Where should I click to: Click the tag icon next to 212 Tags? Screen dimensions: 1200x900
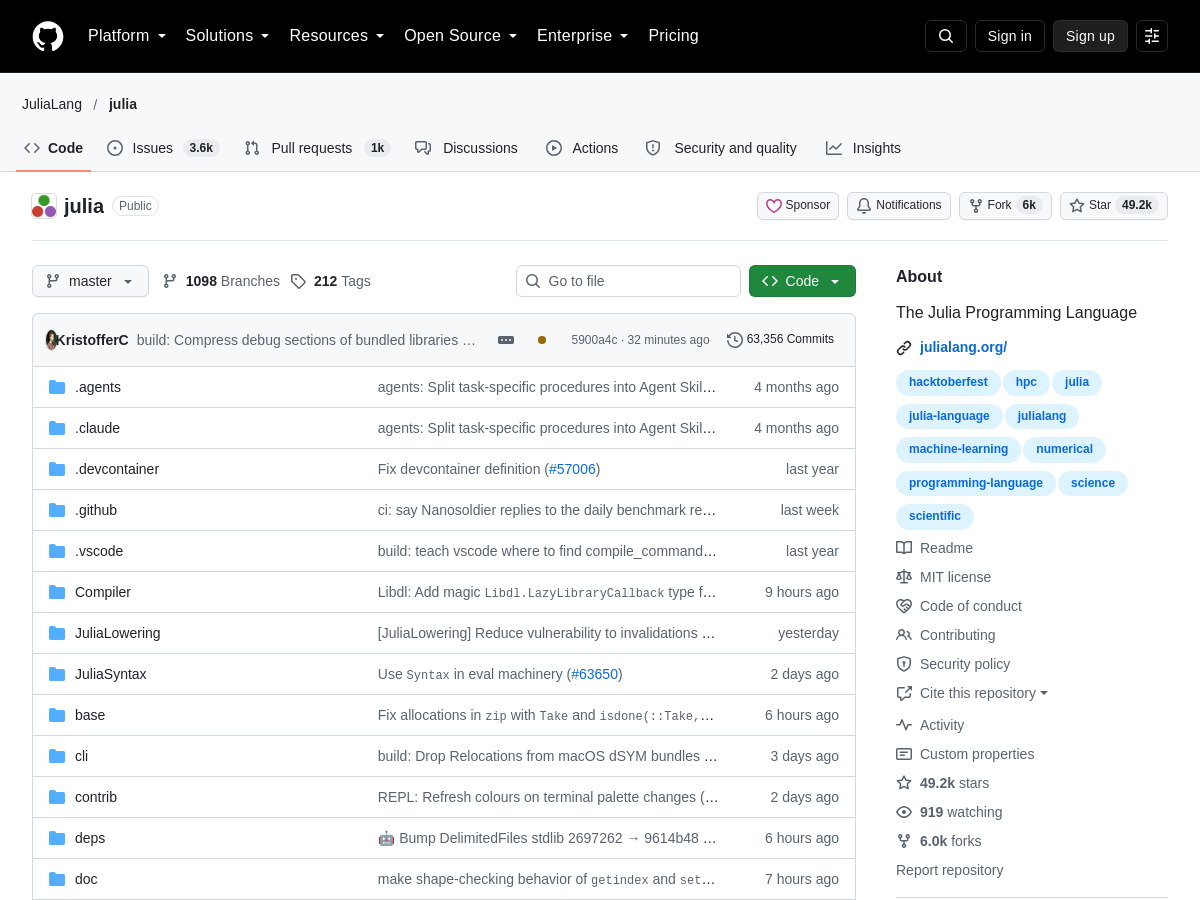(x=298, y=281)
